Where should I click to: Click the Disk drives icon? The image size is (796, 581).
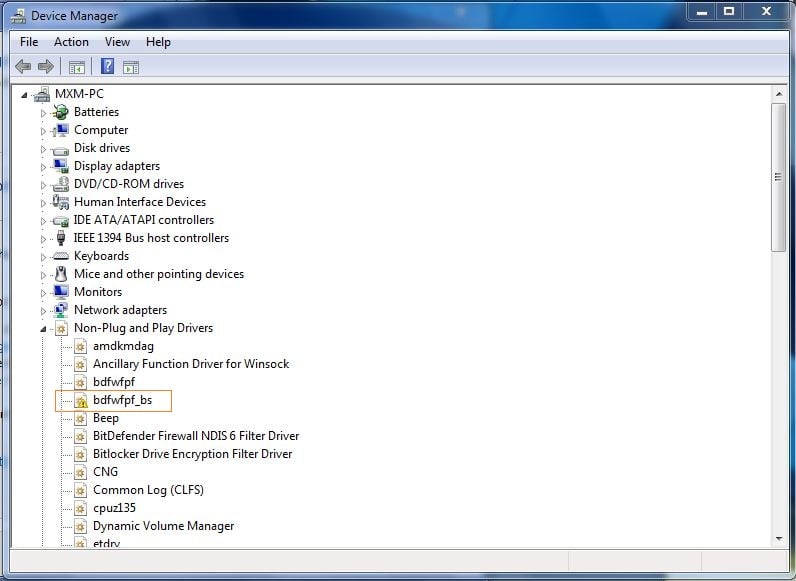[x=60, y=149]
